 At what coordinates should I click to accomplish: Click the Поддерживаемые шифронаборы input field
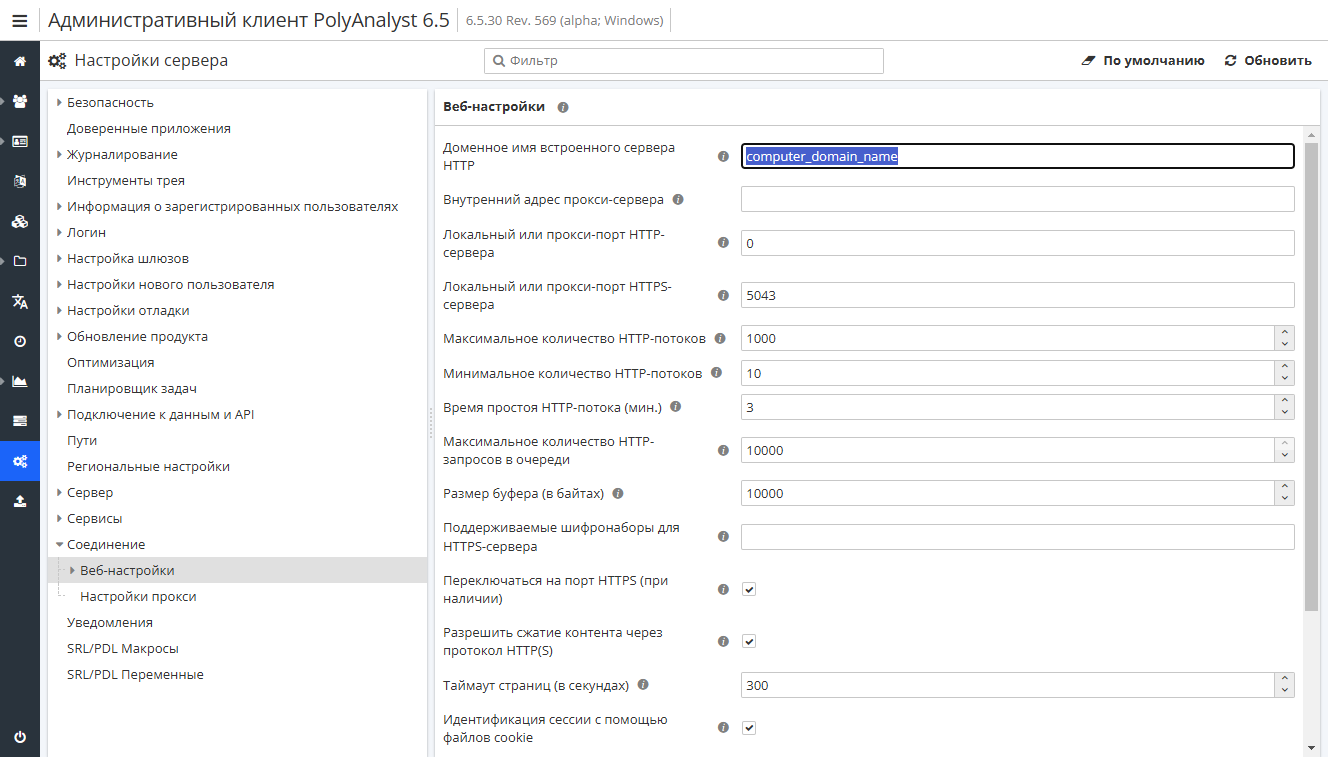click(1018, 537)
